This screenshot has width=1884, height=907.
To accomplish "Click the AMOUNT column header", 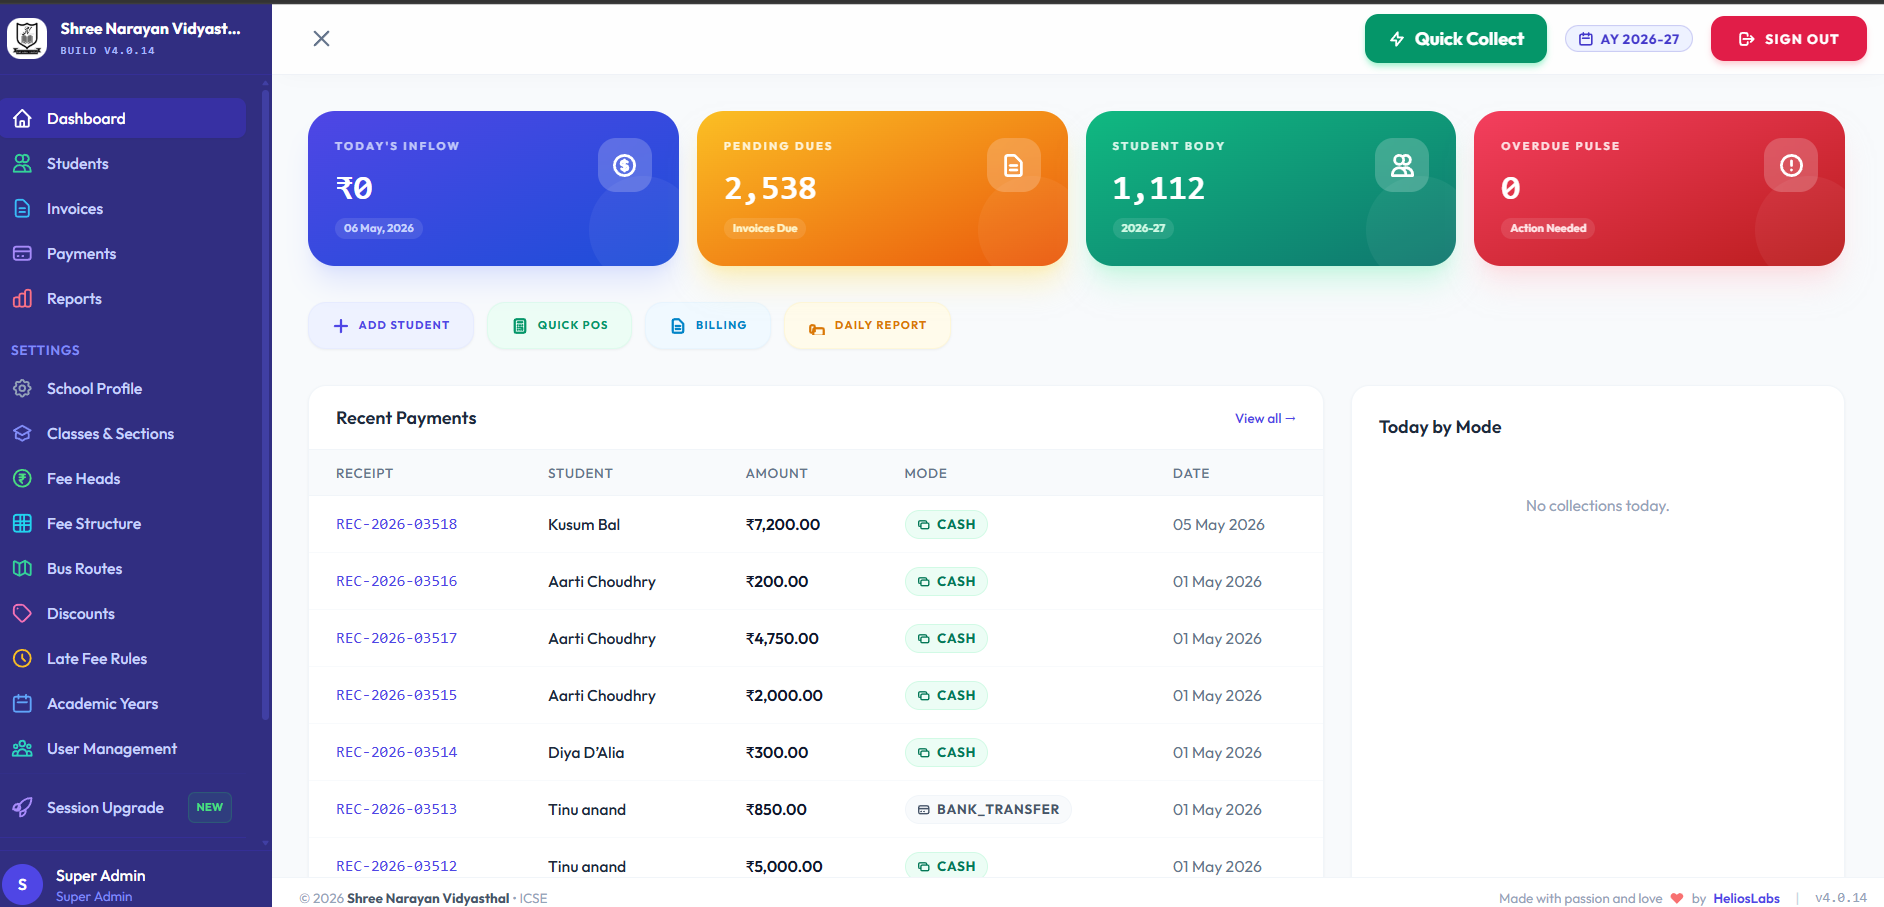I will (776, 473).
